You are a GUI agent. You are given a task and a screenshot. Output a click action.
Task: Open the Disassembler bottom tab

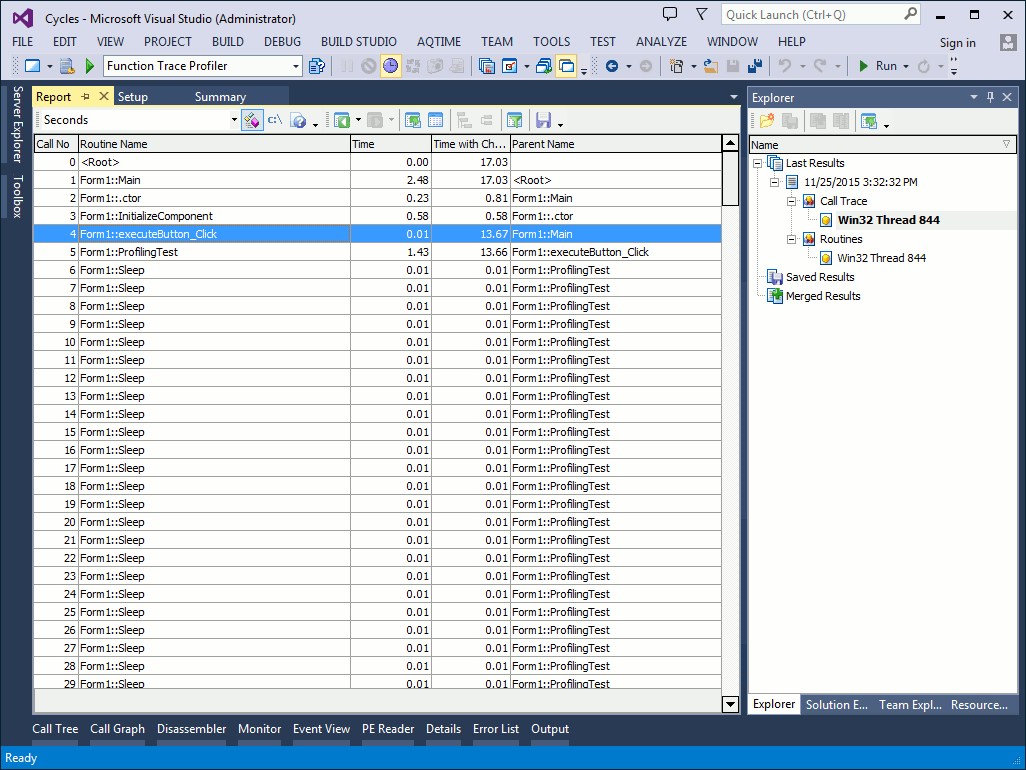tap(191, 729)
